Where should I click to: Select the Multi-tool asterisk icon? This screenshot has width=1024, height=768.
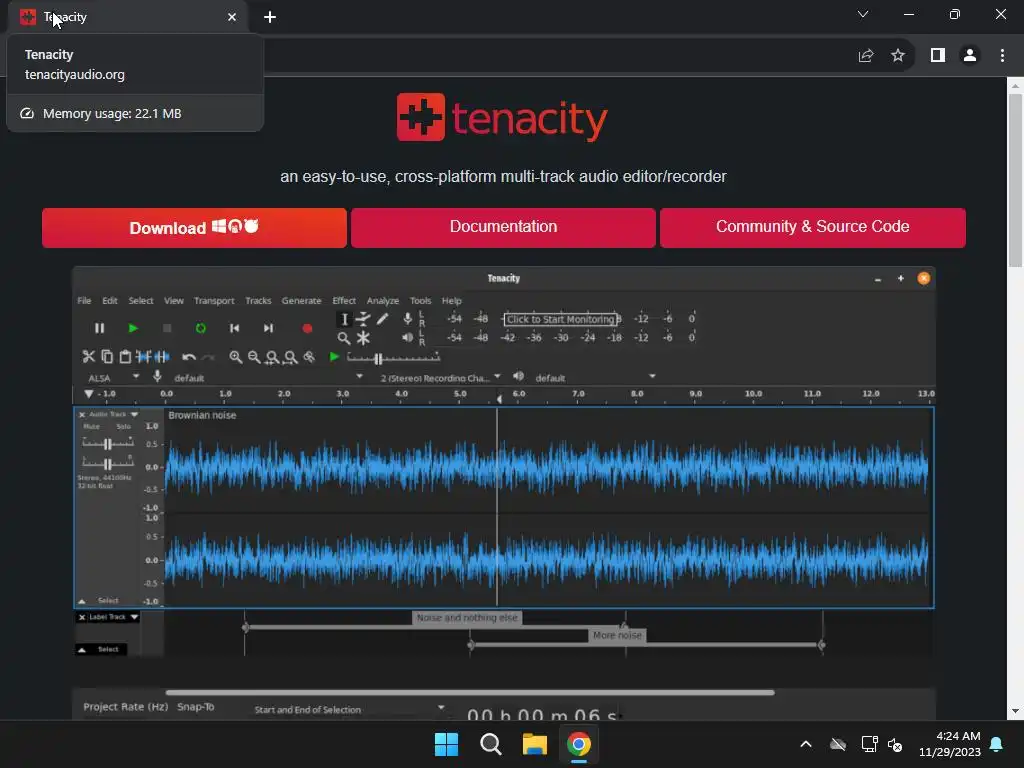point(363,338)
